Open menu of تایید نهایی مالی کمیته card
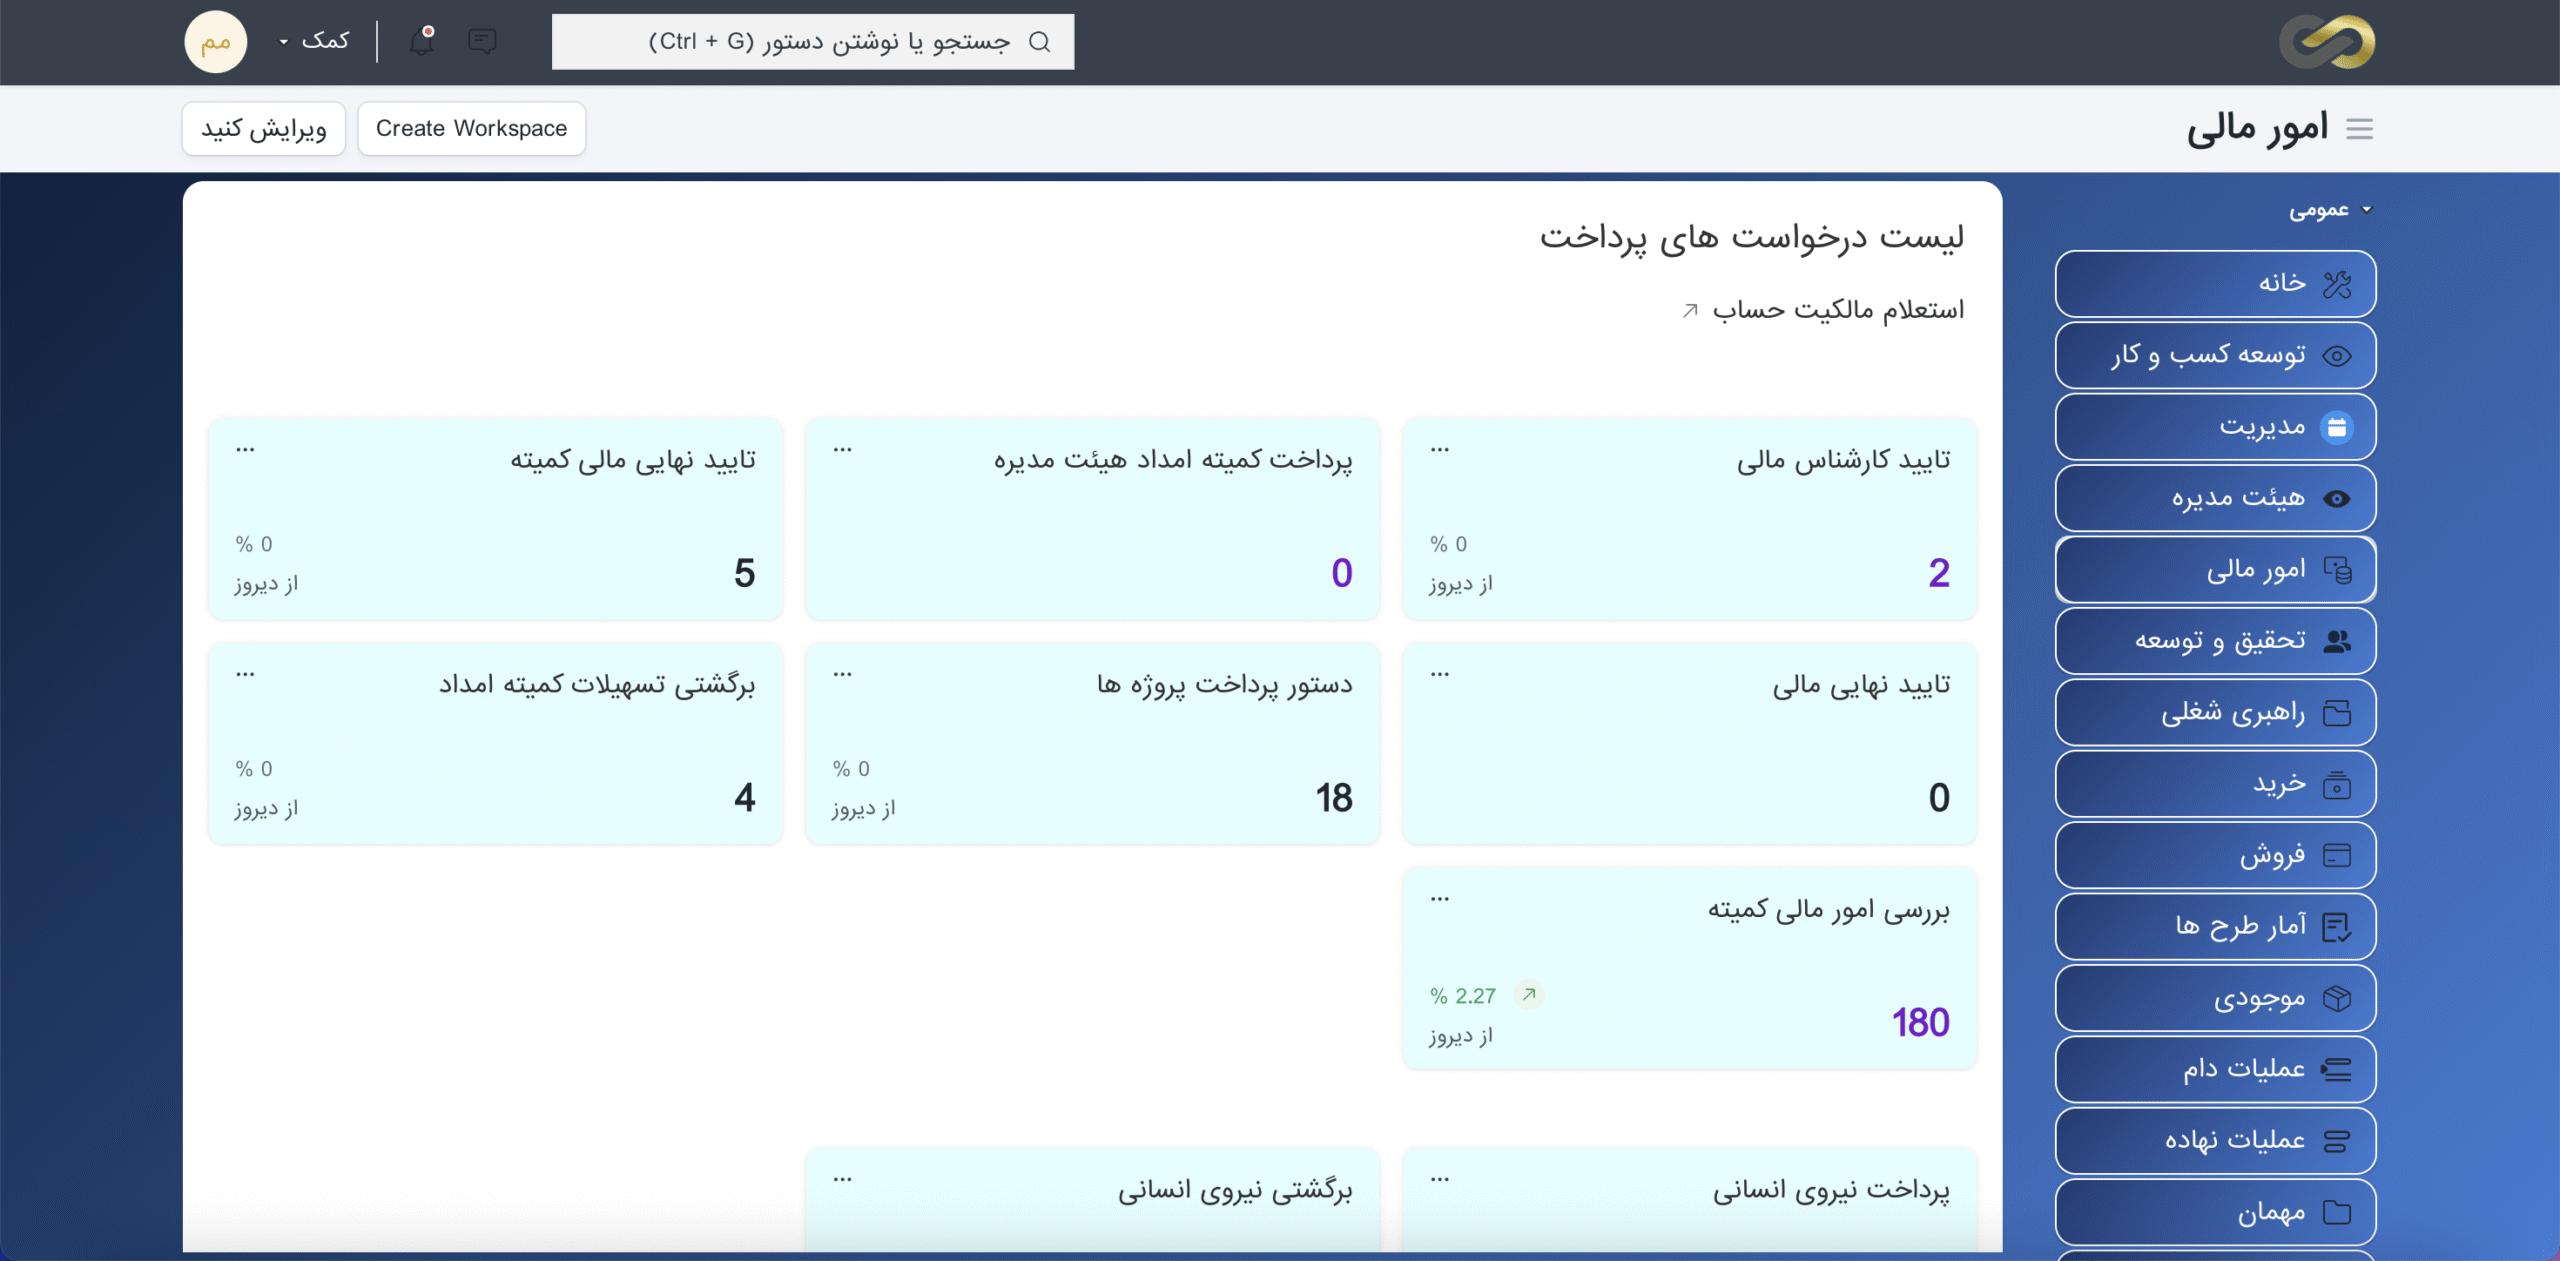The width and height of the screenshot is (2560, 1261). point(245,450)
